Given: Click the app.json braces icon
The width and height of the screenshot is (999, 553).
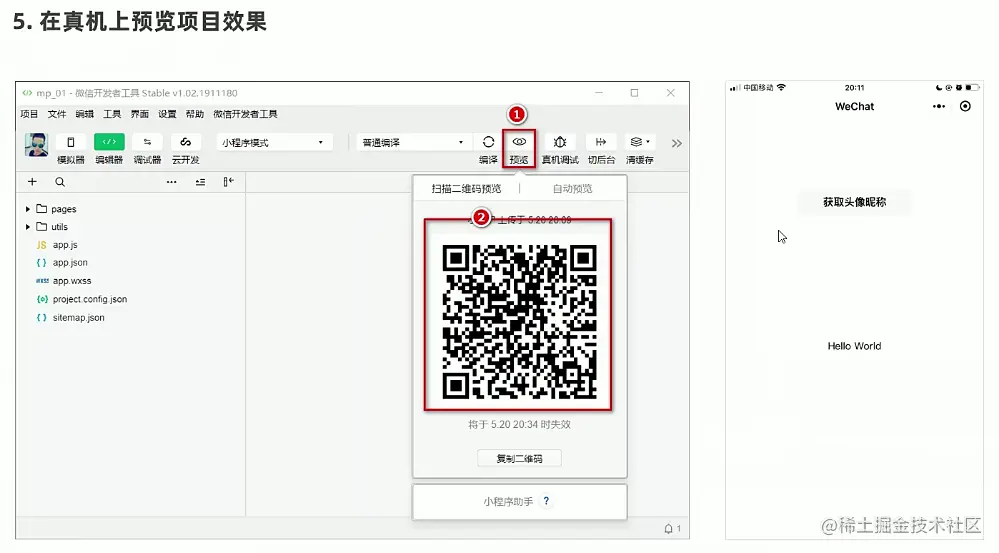Looking at the screenshot, I should coord(41,262).
